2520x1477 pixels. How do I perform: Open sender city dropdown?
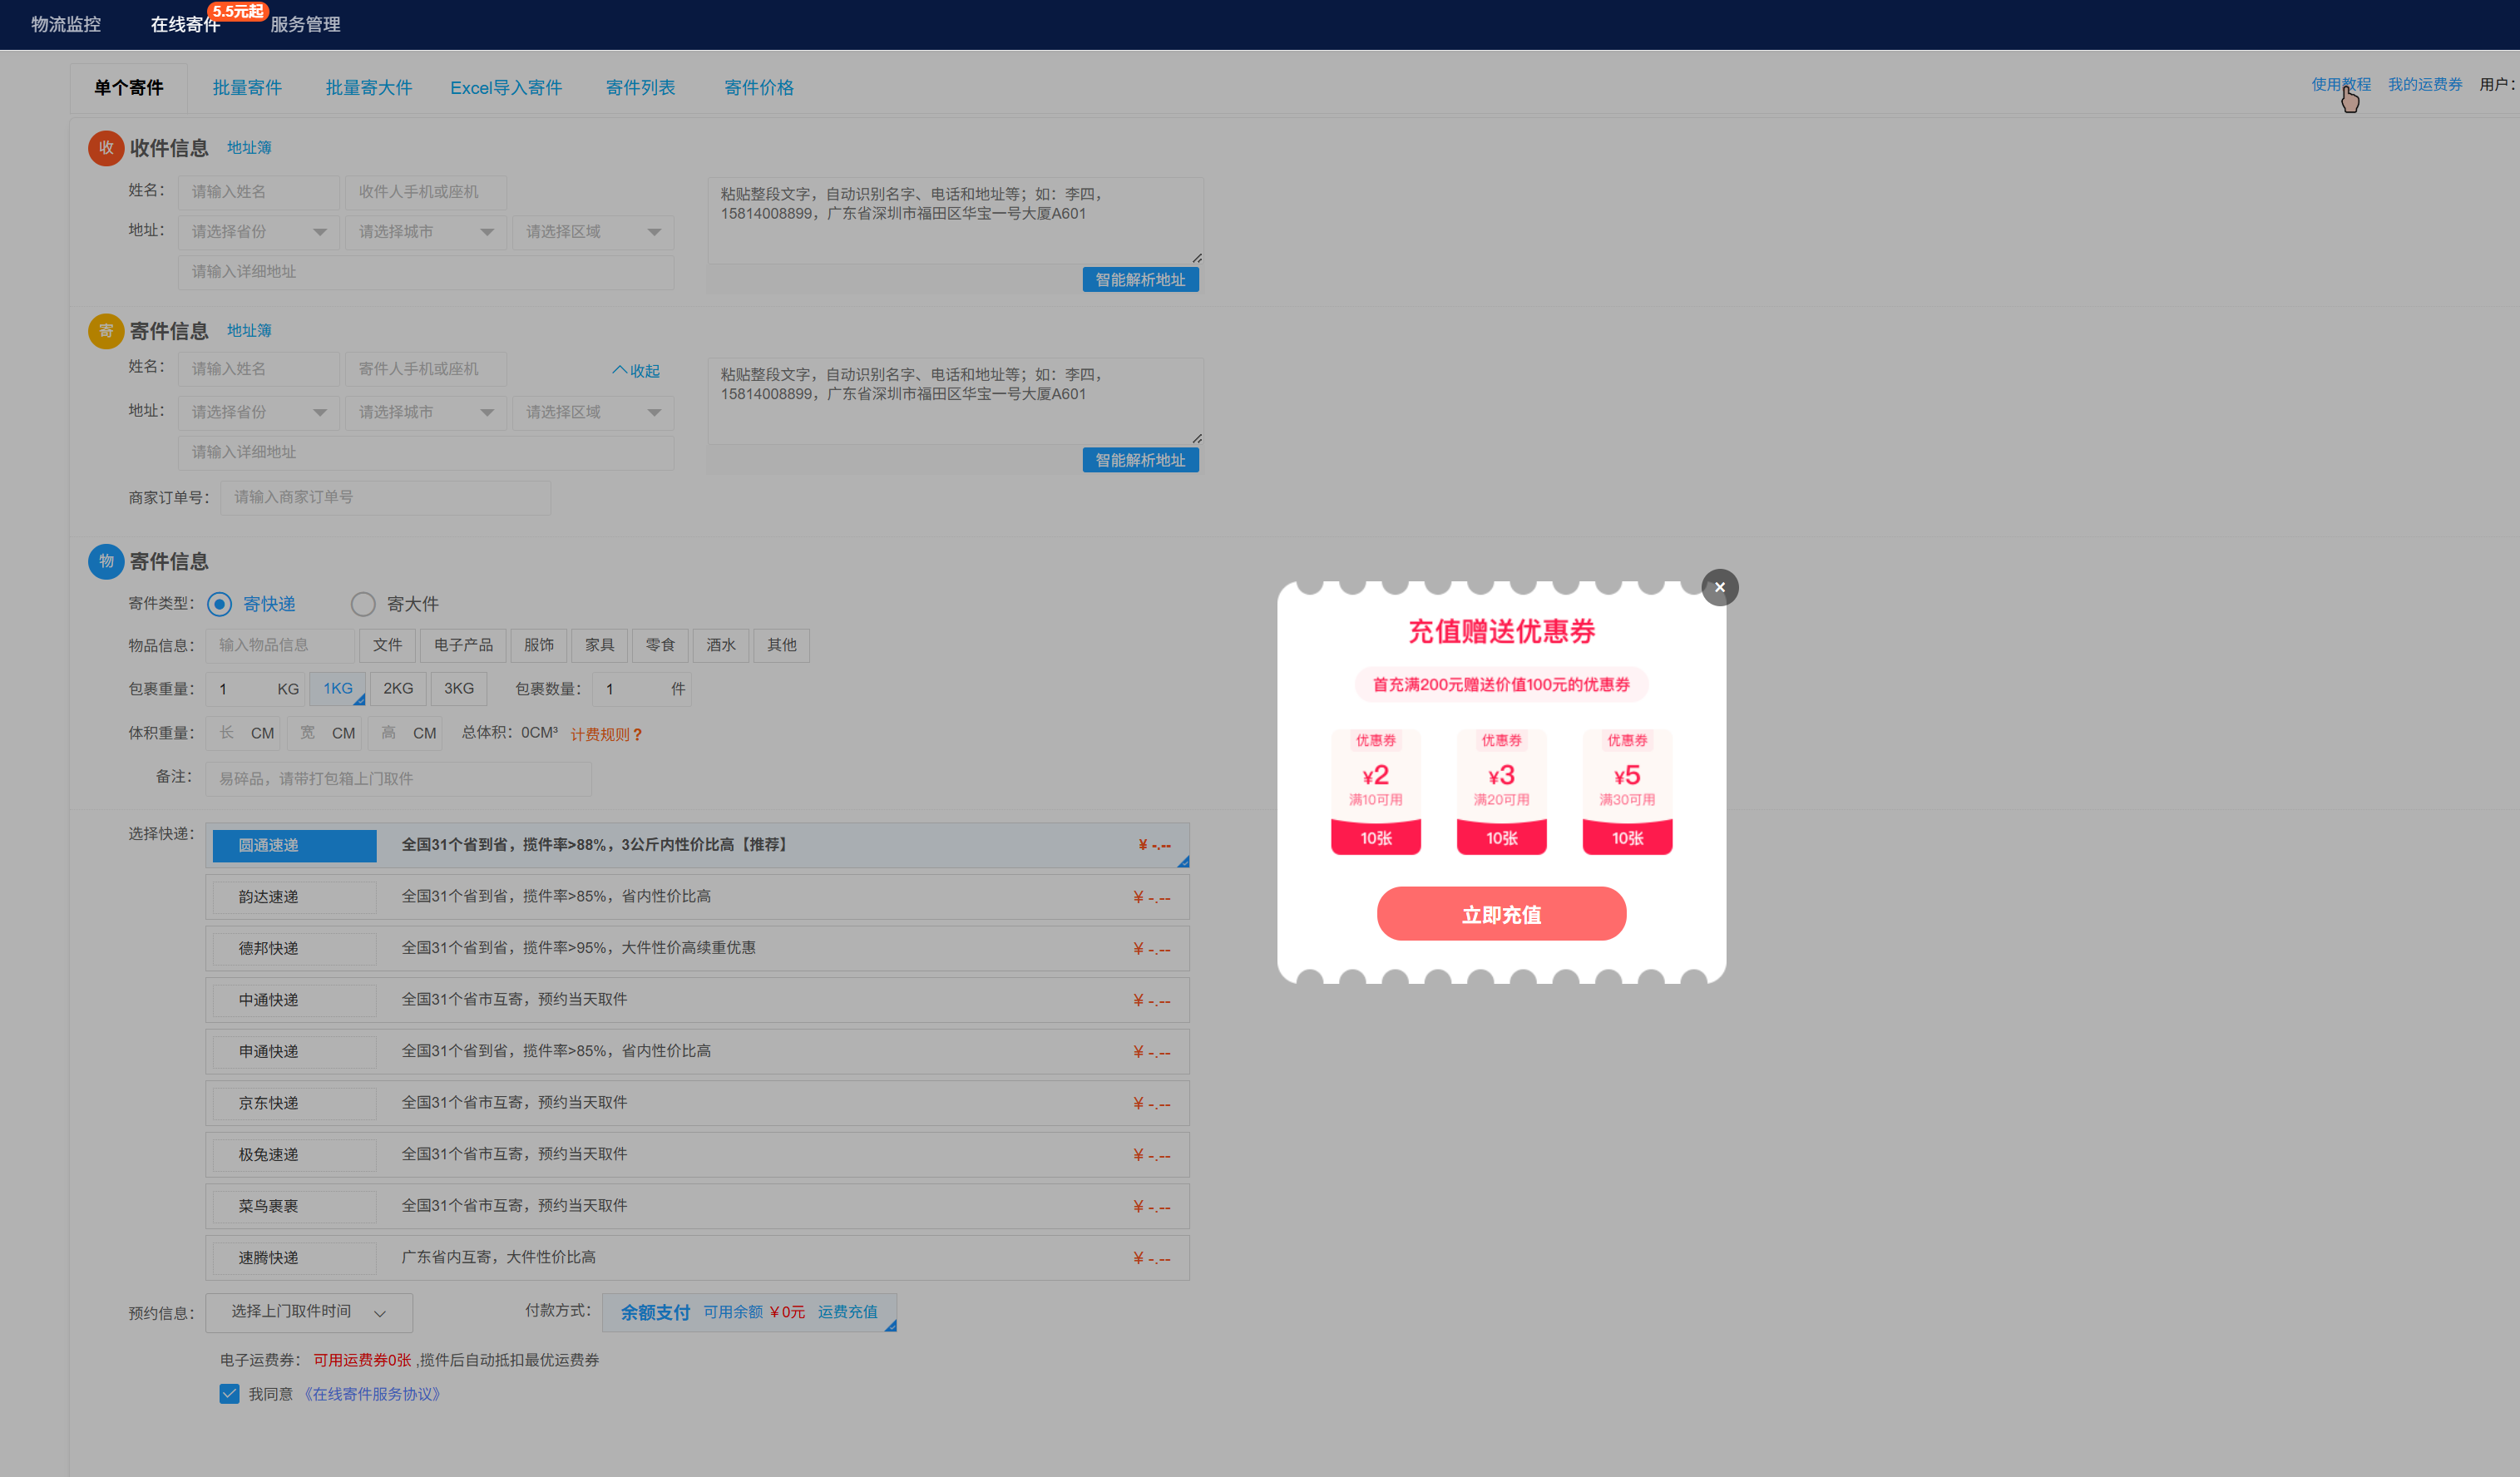(426, 412)
